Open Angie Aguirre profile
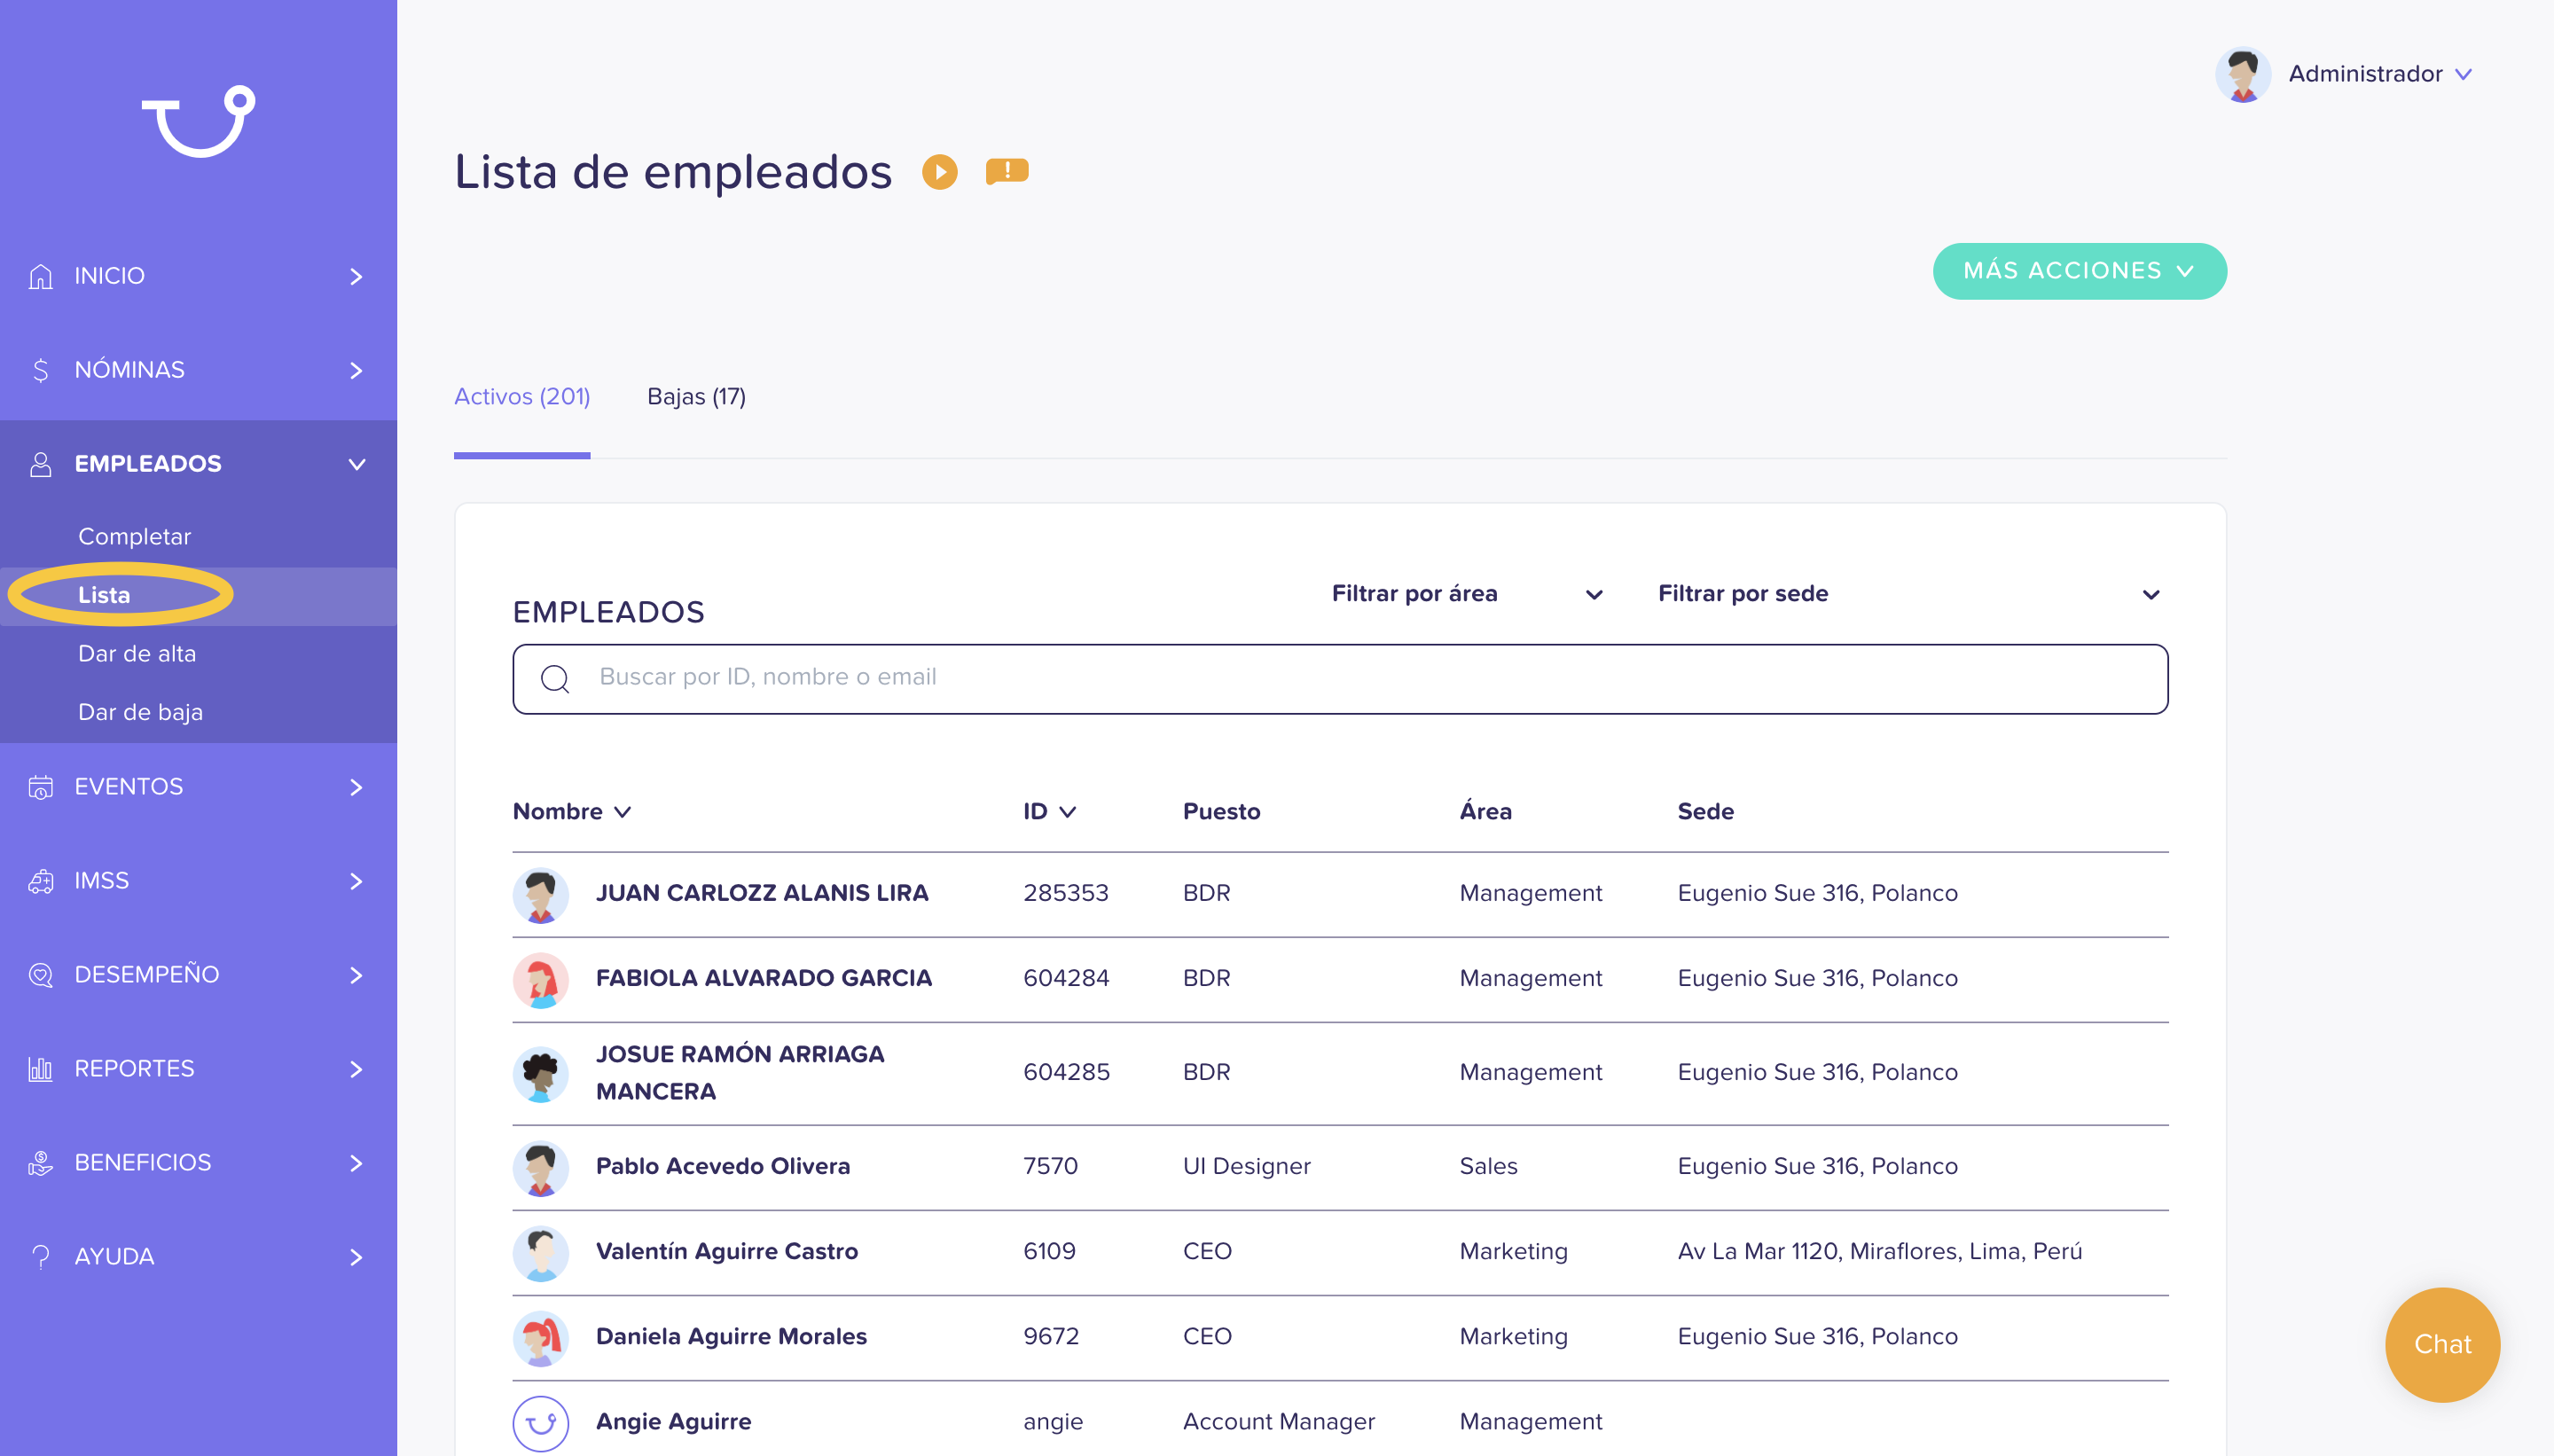 (673, 1421)
